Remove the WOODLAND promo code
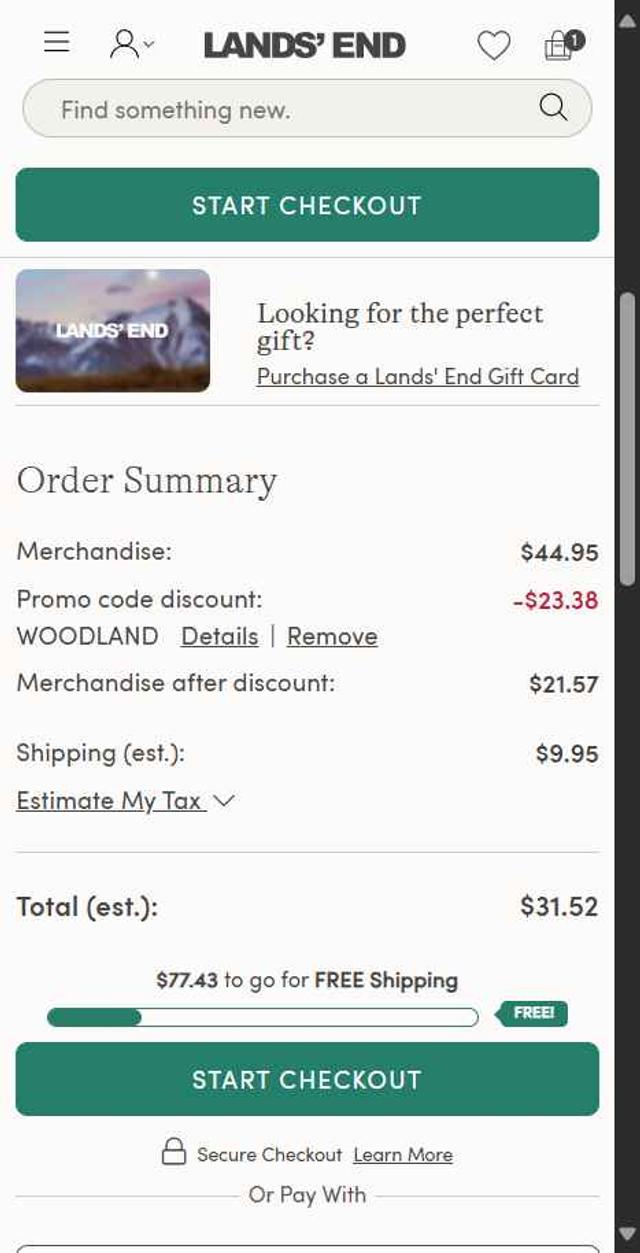Viewport: 640px width, 1253px height. (x=332, y=637)
